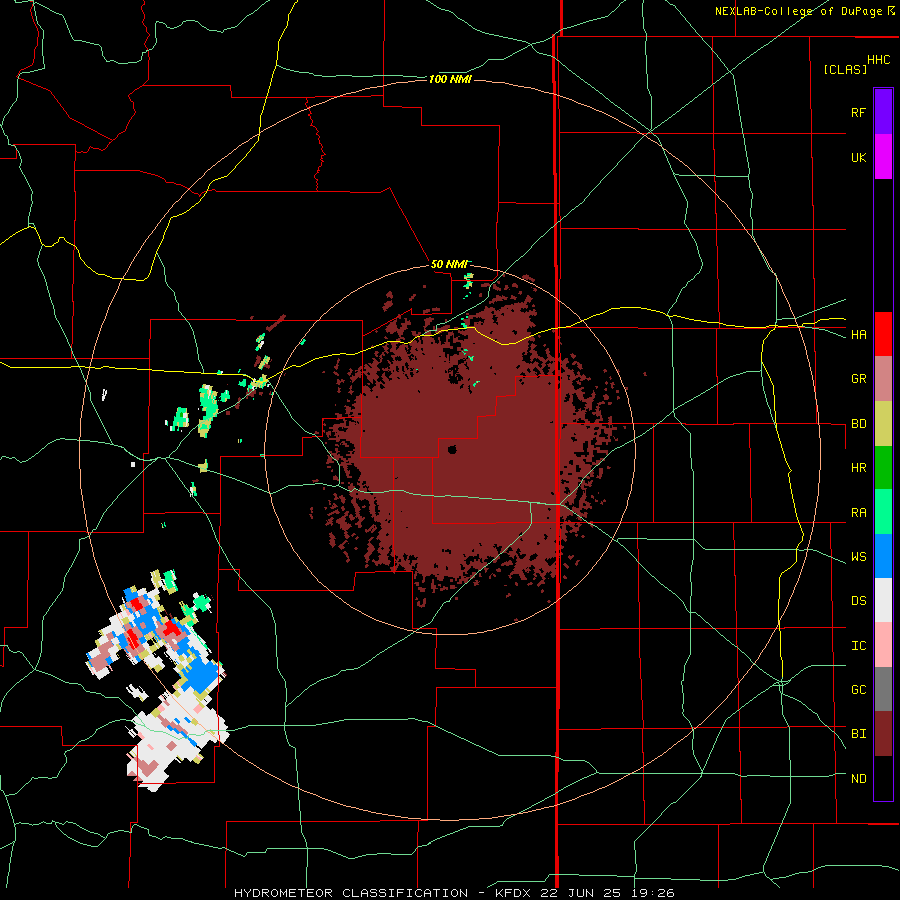
Task: Click the 'NEXLAB-College of DuPage' credit text
Action: point(798,11)
